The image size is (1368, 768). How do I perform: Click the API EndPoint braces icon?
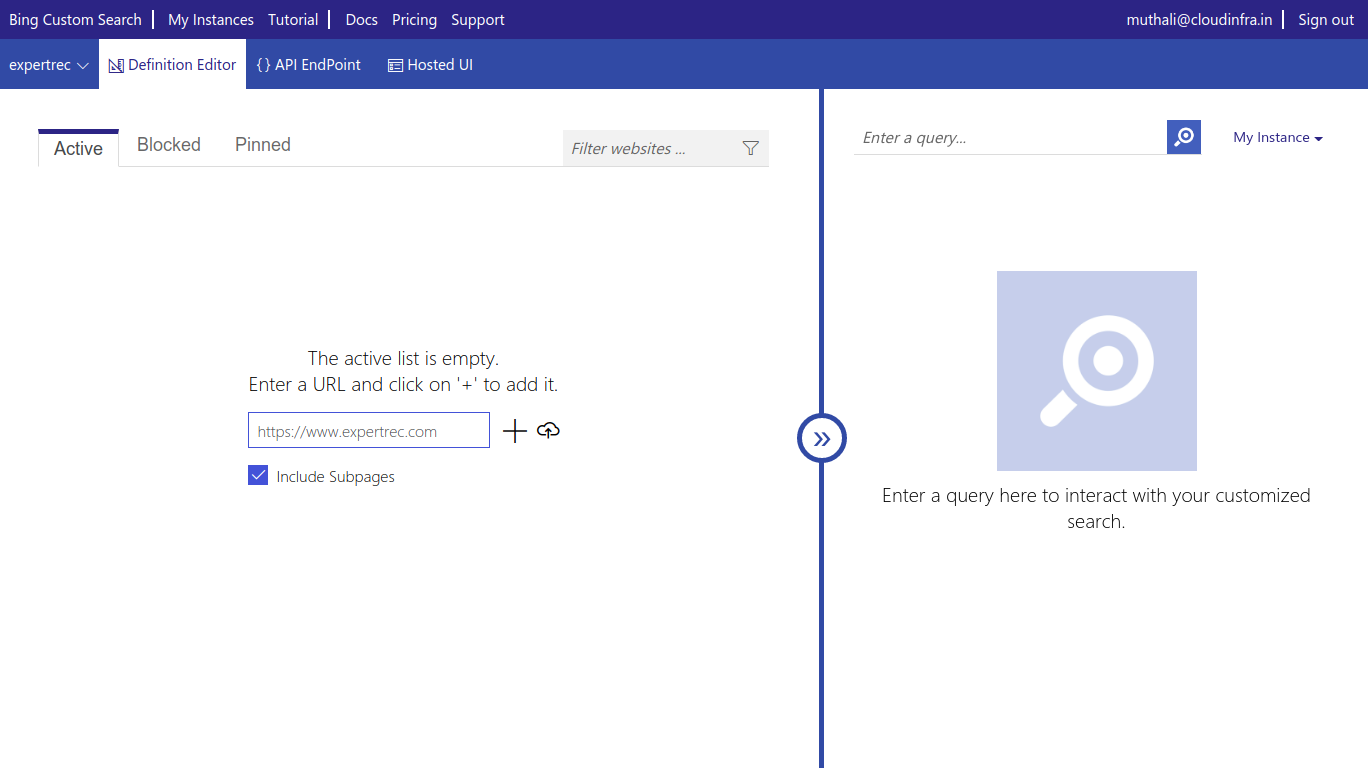[266, 64]
